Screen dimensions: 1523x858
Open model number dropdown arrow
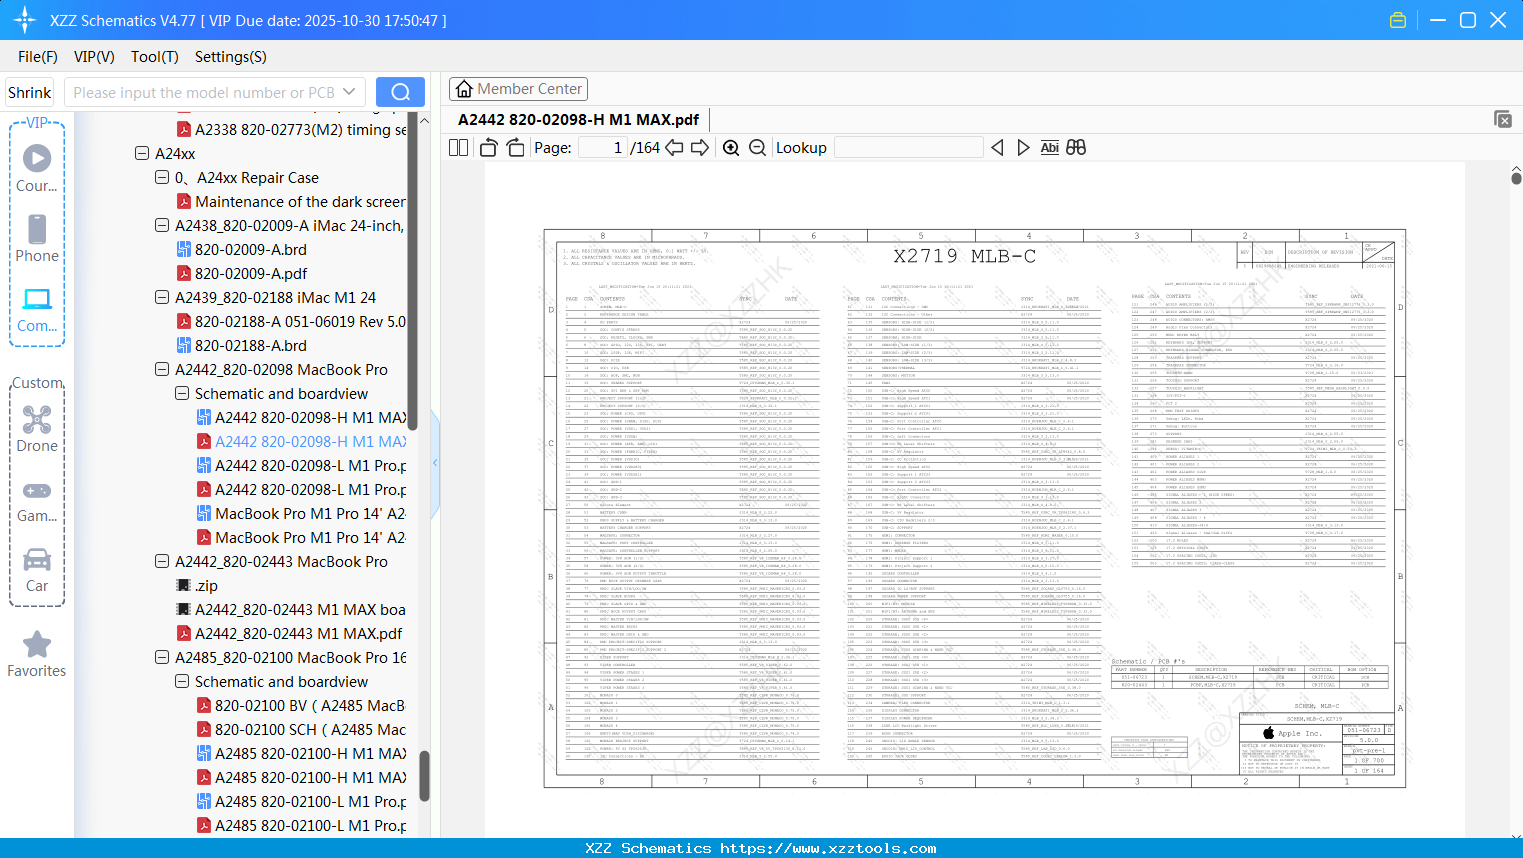click(349, 92)
